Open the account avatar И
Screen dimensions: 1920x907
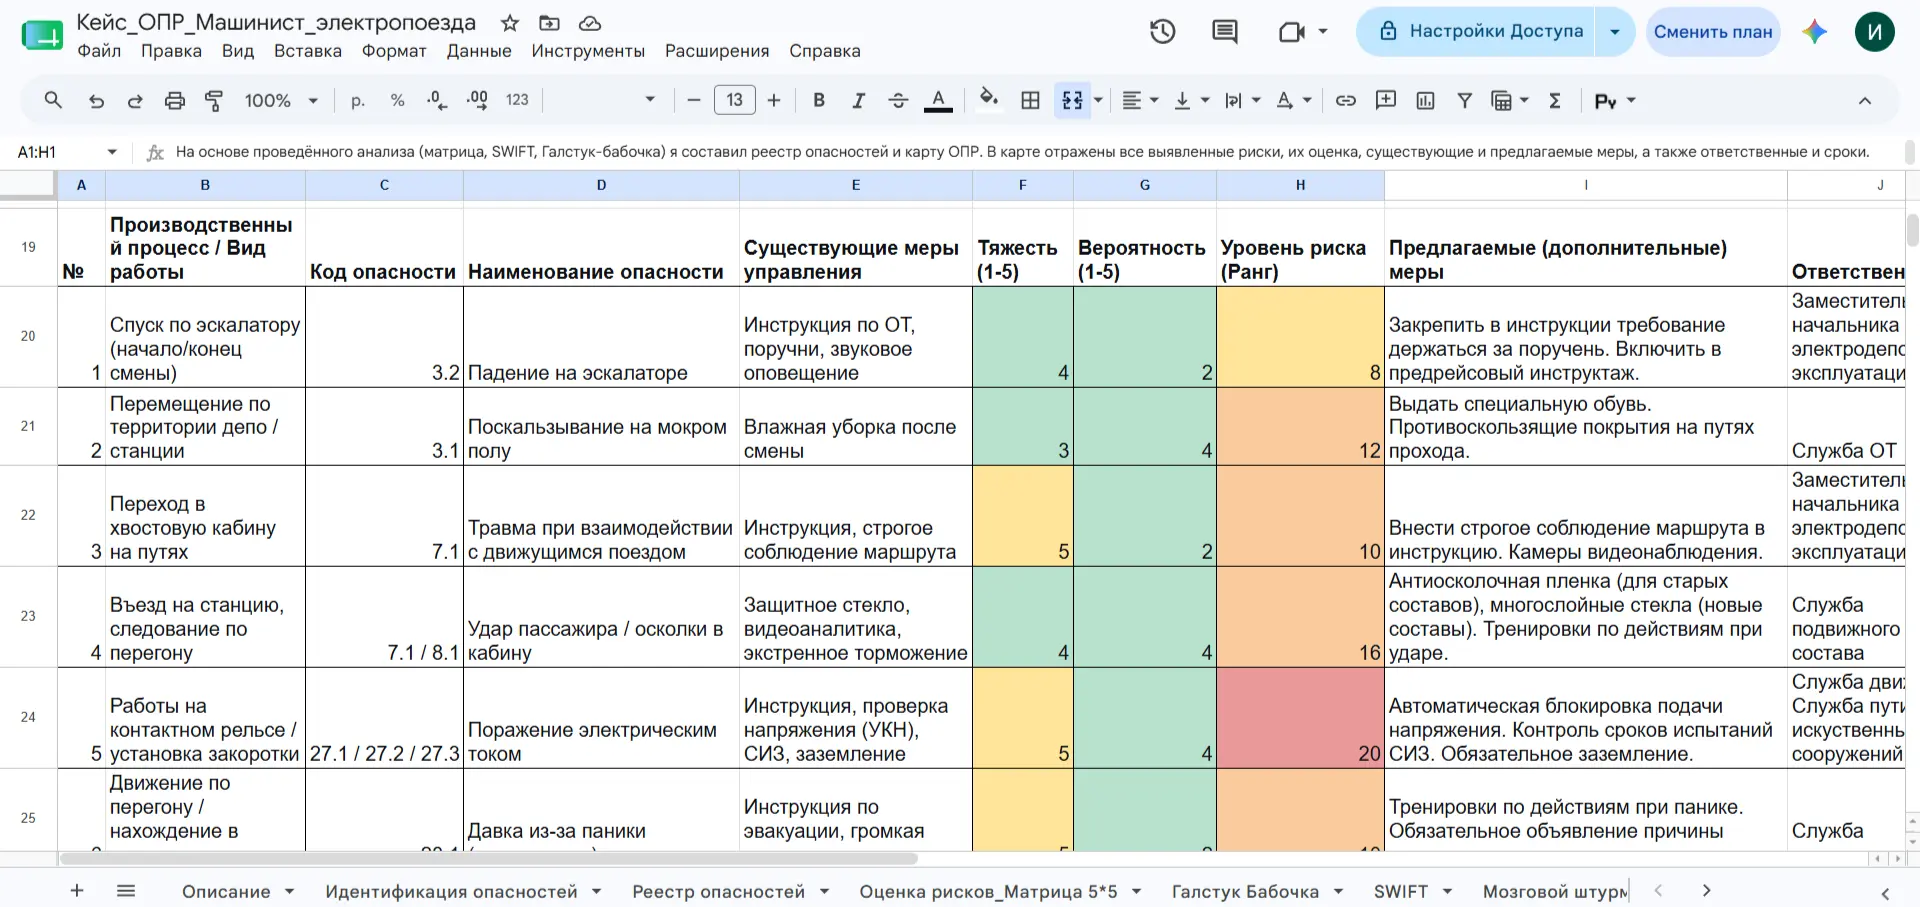[x=1874, y=32]
